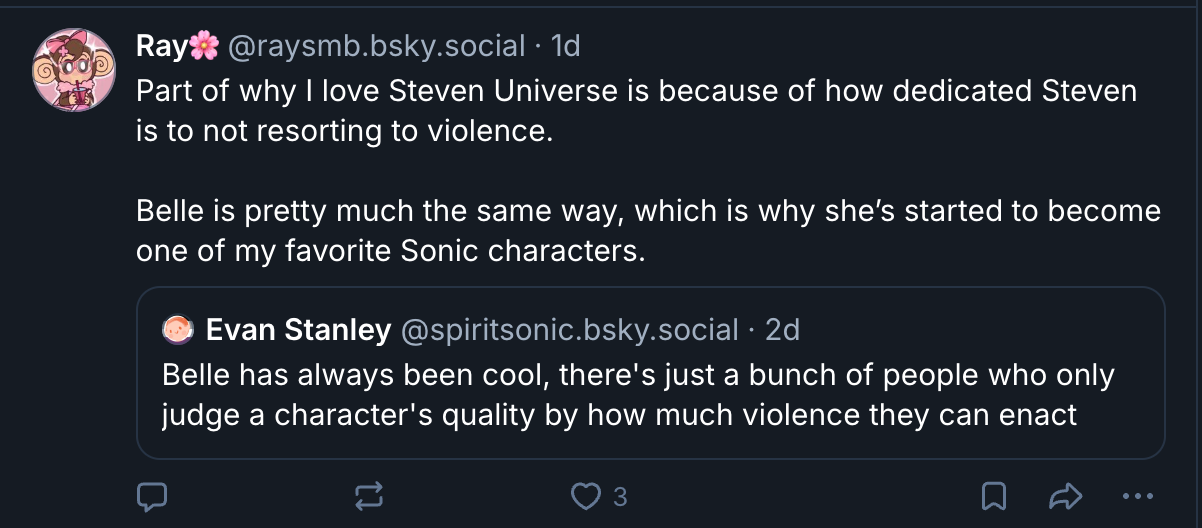Like the post with heart icon
The image size is (1202, 528).
coord(583,495)
